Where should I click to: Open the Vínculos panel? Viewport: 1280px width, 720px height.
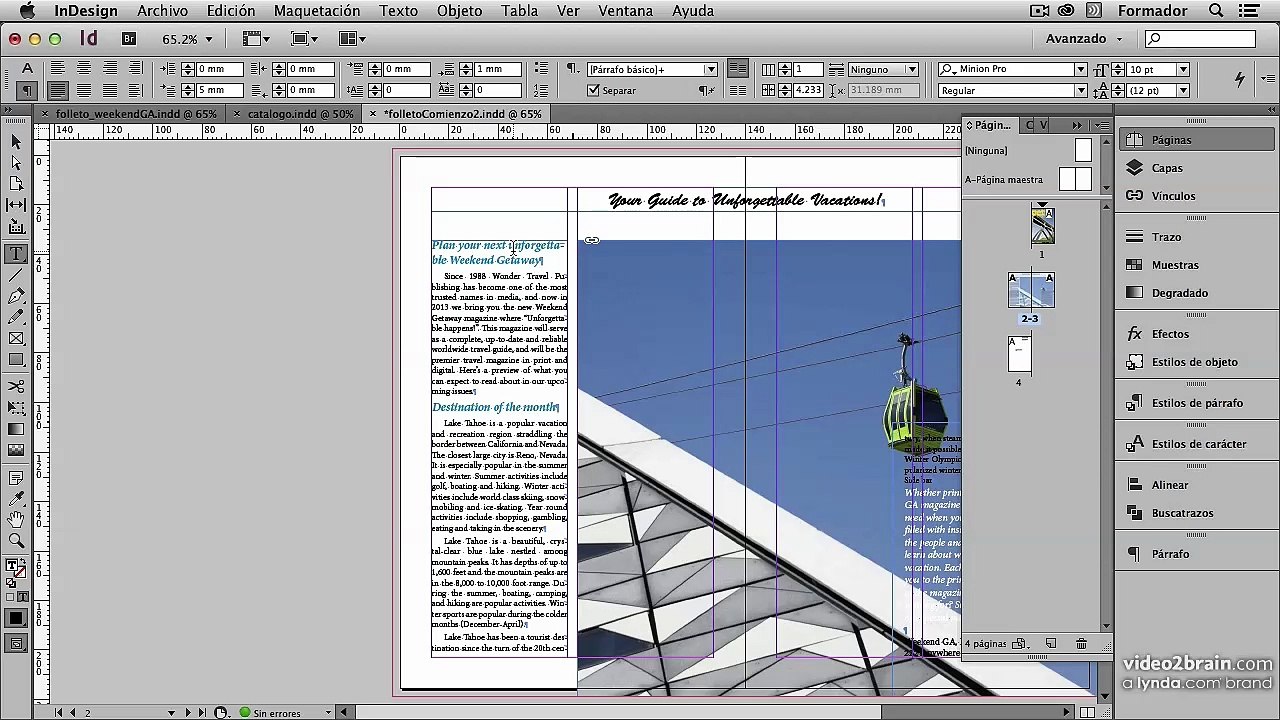[1173, 196]
